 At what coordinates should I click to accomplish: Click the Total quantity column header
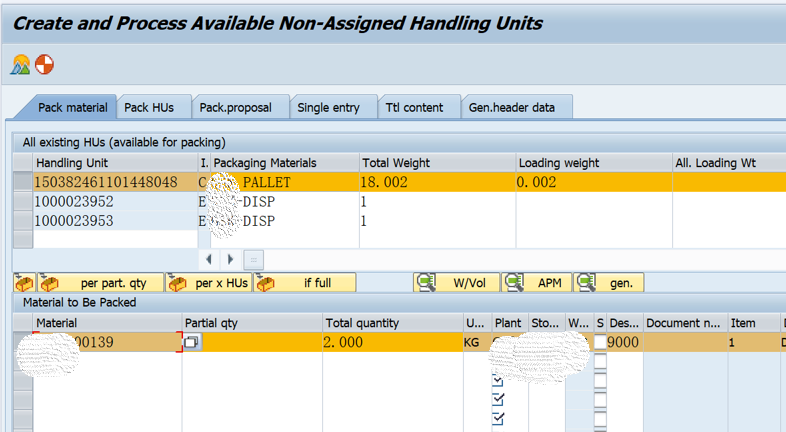pos(393,323)
